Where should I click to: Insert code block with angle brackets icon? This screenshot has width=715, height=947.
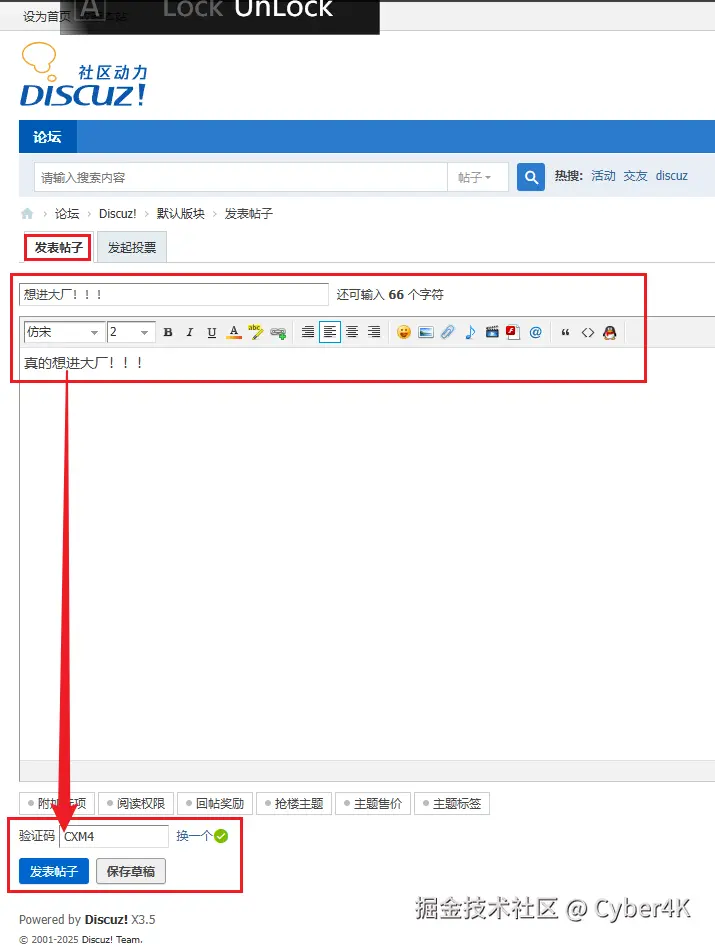[x=588, y=332]
